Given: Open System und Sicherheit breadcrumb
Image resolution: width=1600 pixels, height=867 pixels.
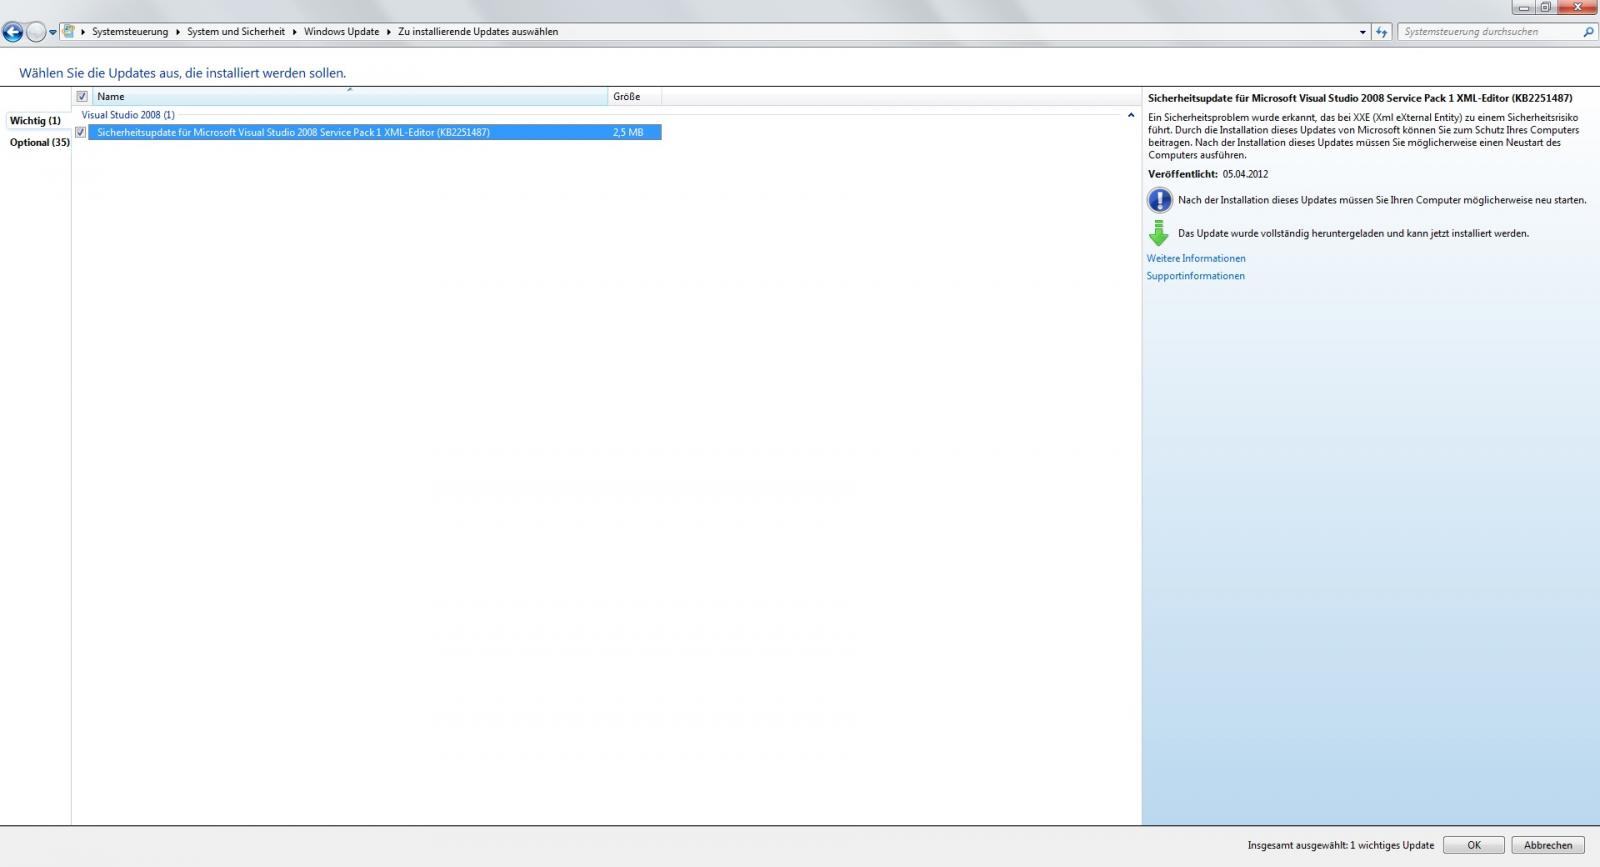Looking at the screenshot, I should point(236,32).
